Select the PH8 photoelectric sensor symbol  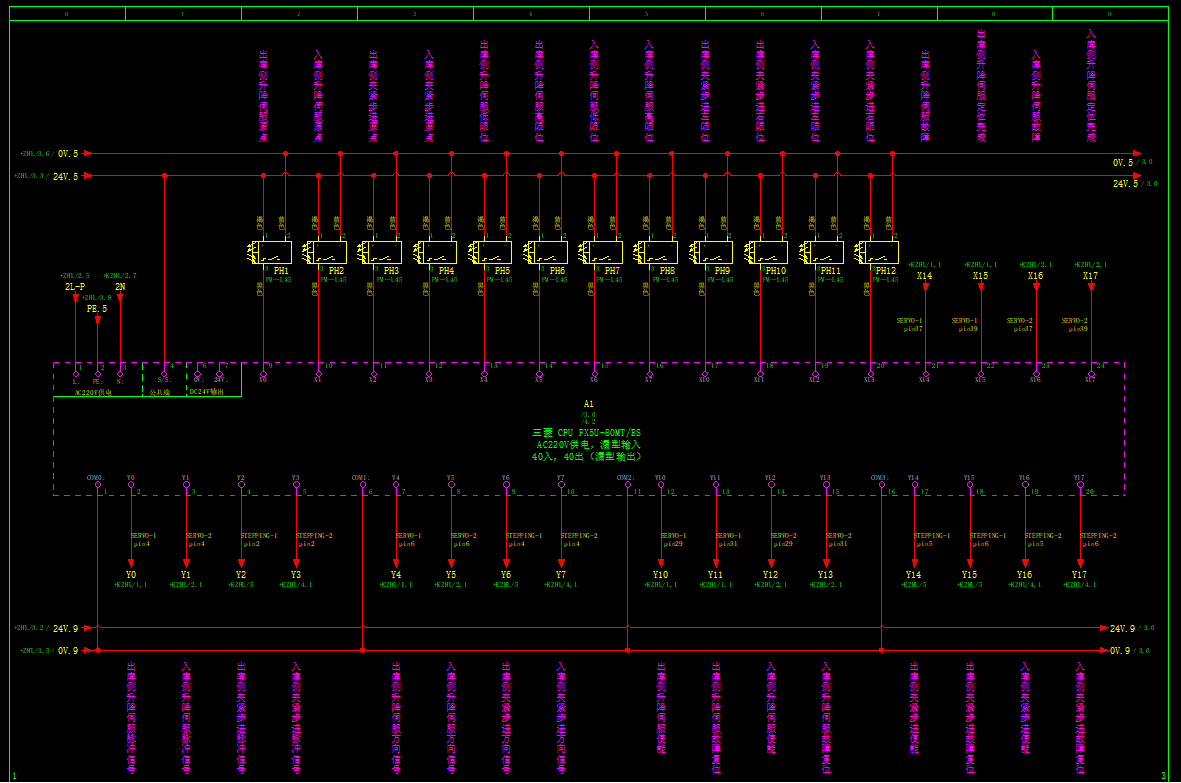(x=659, y=252)
